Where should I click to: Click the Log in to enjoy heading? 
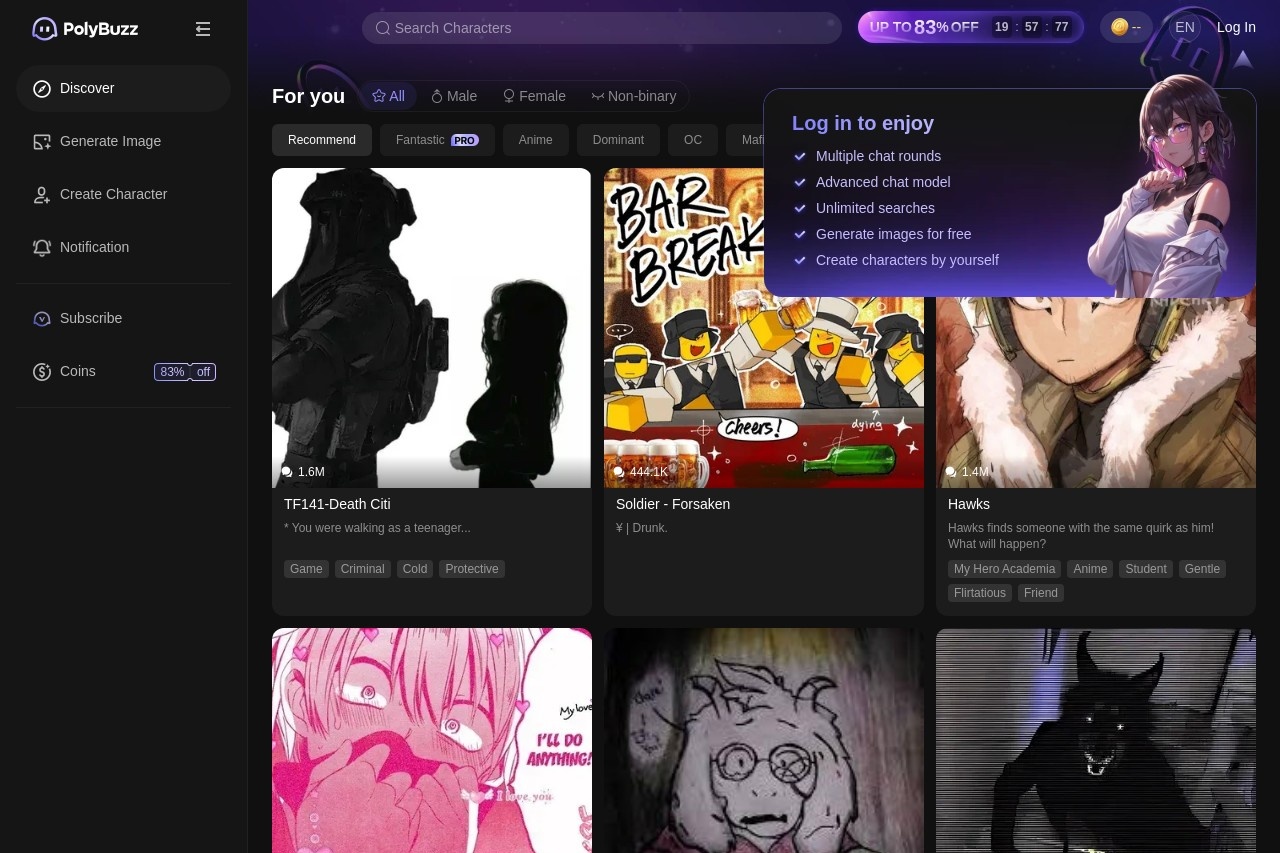[863, 123]
